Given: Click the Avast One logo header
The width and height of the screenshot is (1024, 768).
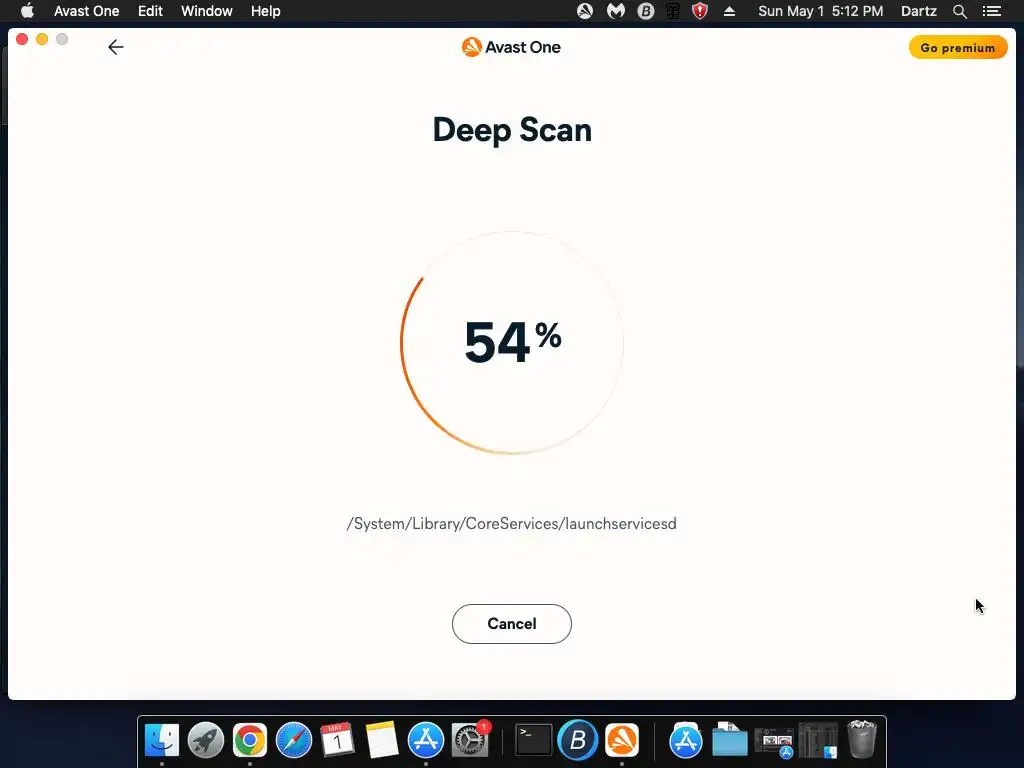Looking at the screenshot, I should coord(511,47).
